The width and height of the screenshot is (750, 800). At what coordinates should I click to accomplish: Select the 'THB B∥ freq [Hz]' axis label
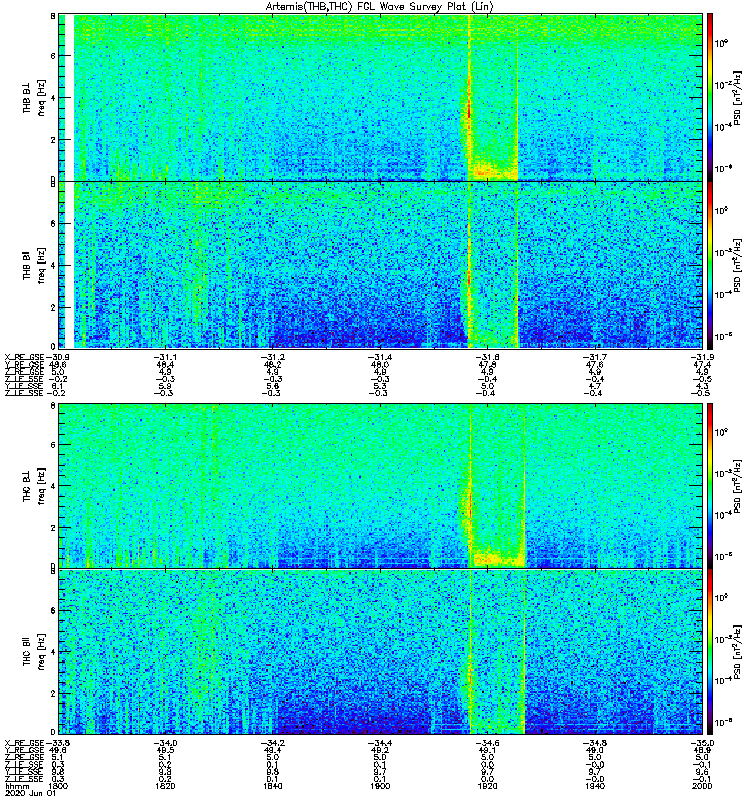click(34, 265)
